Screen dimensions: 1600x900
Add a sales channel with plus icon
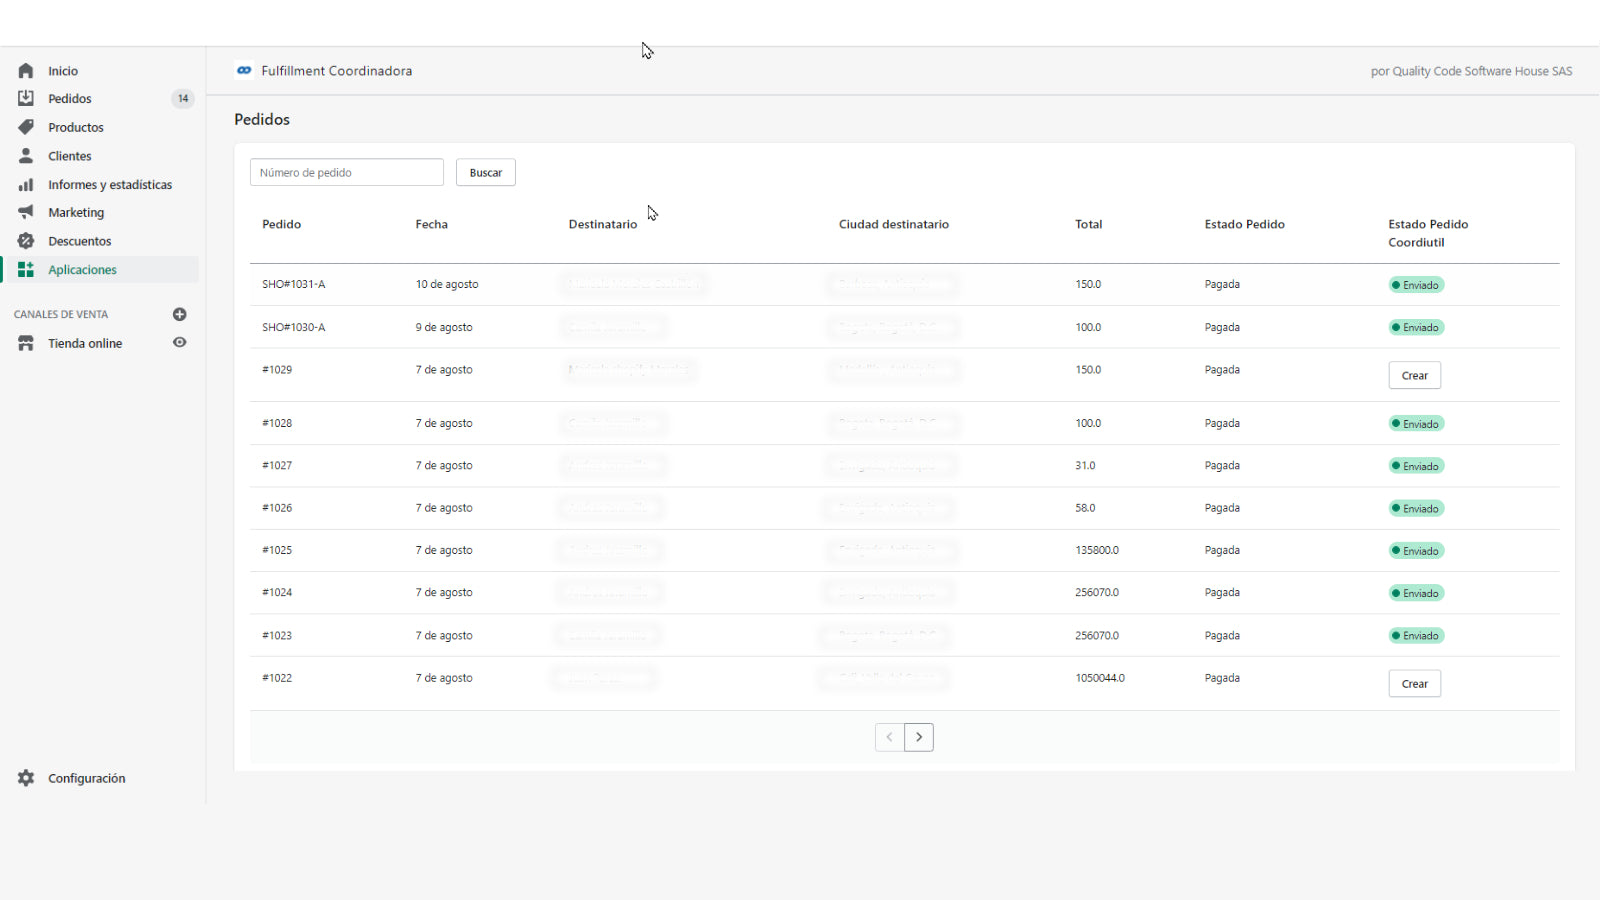(180, 314)
